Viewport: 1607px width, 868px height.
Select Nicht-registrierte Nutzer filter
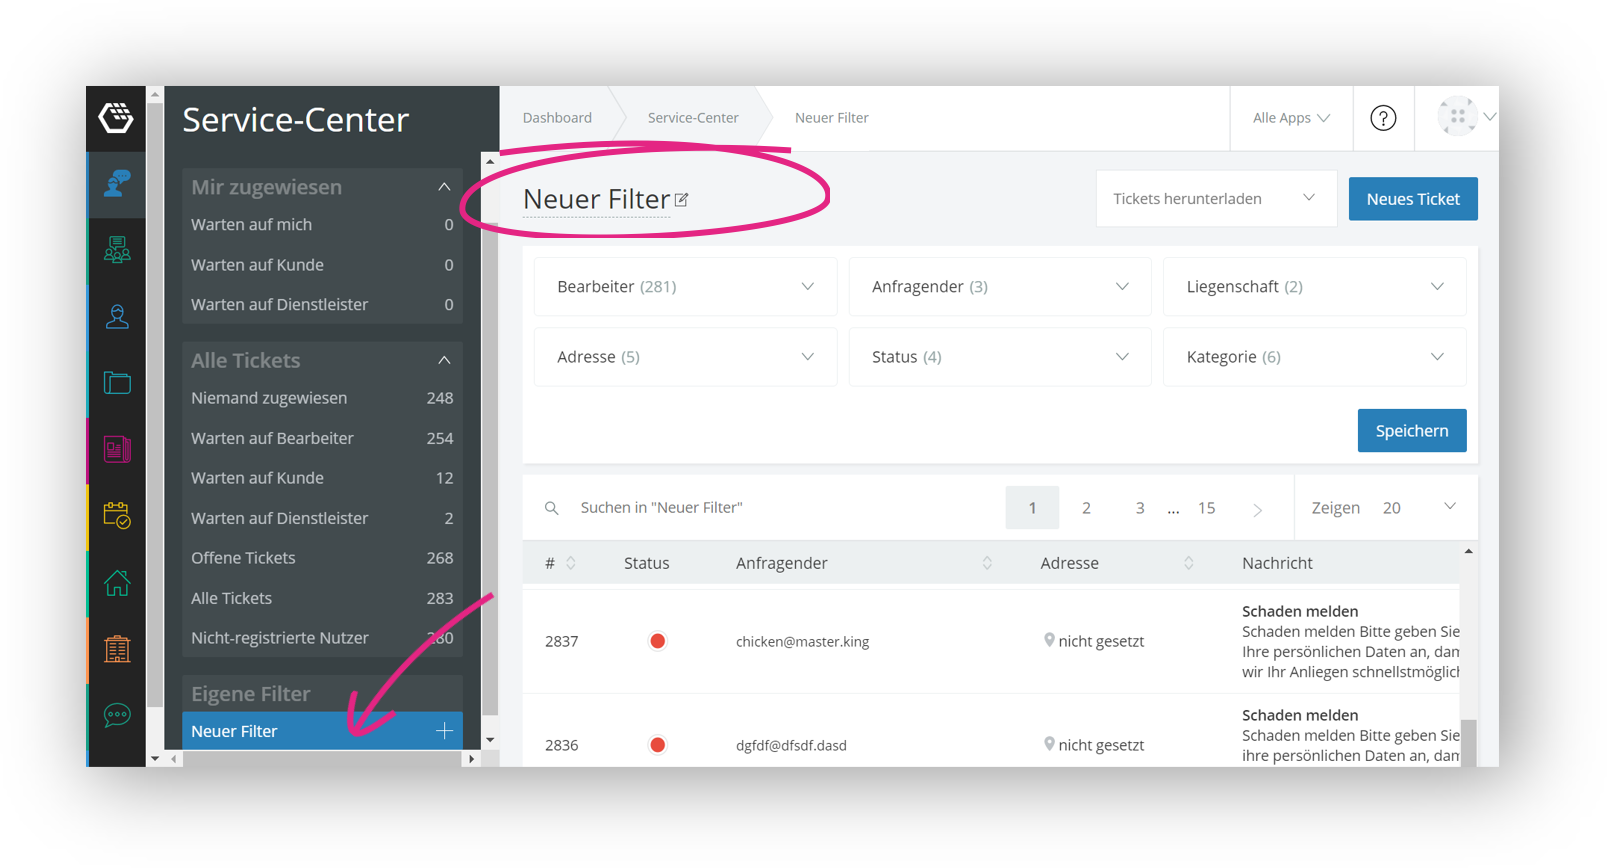(x=322, y=638)
